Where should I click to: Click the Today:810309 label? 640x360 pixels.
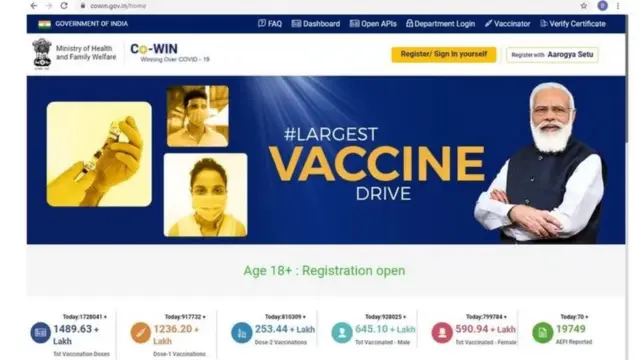coord(285,317)
